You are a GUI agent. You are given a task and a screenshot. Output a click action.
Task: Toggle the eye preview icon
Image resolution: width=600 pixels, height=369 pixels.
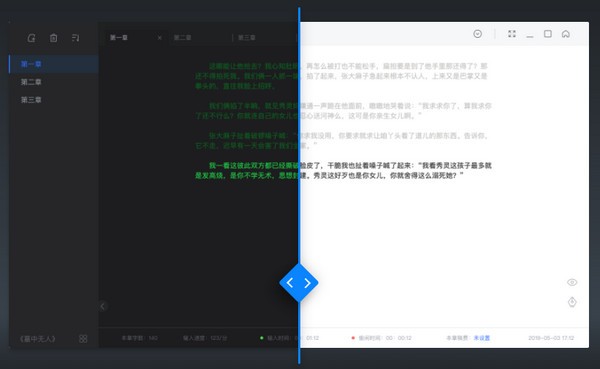pos(572,282)
